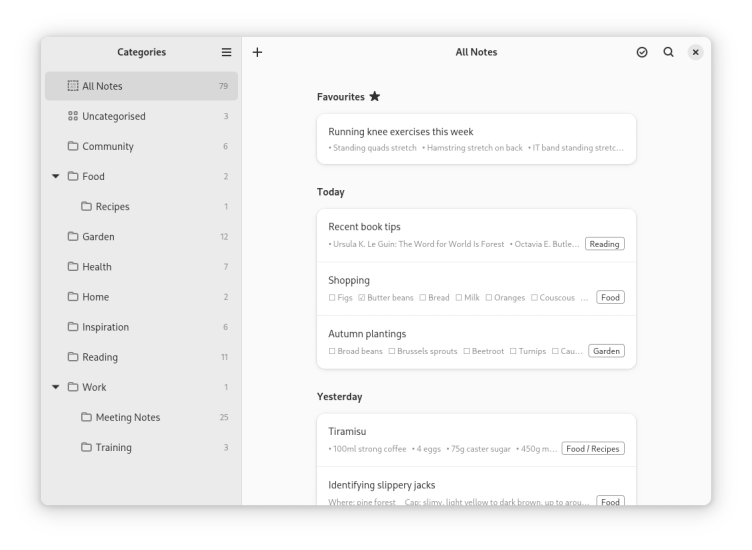Click the checkmark selection mode icon

coord(642,52)
